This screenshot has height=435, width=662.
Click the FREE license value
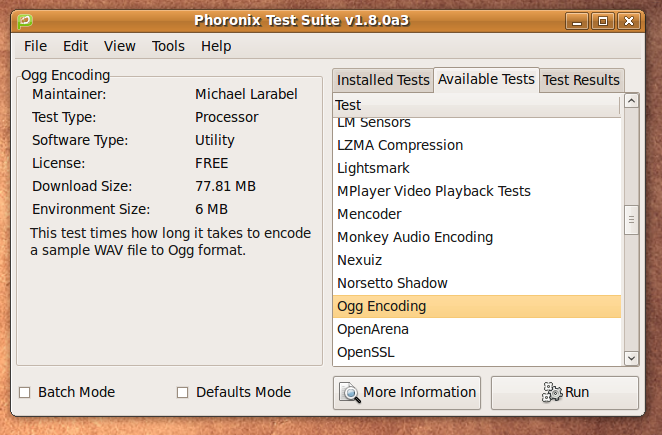point(212,163)
